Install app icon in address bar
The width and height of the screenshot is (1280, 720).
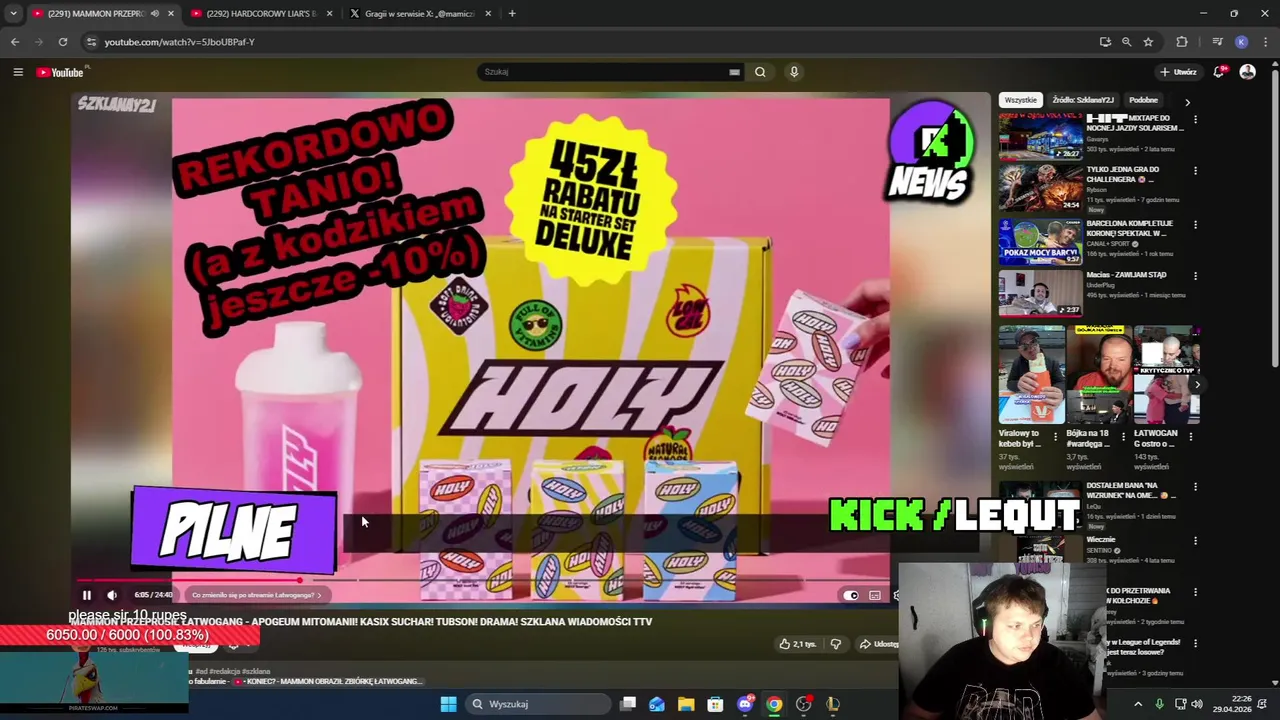(x=1105, y=42)
